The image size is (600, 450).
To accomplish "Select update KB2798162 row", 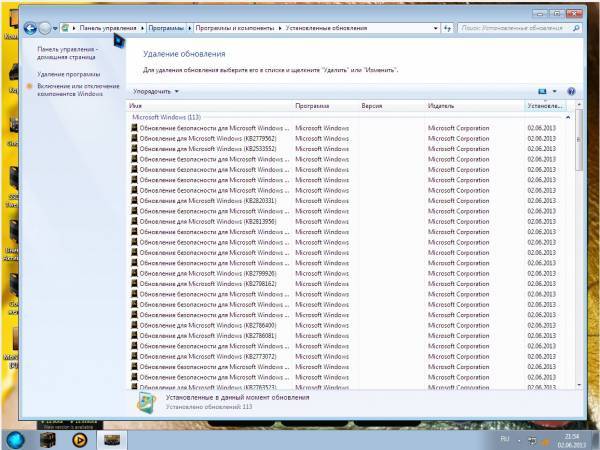I will point(348,284).
